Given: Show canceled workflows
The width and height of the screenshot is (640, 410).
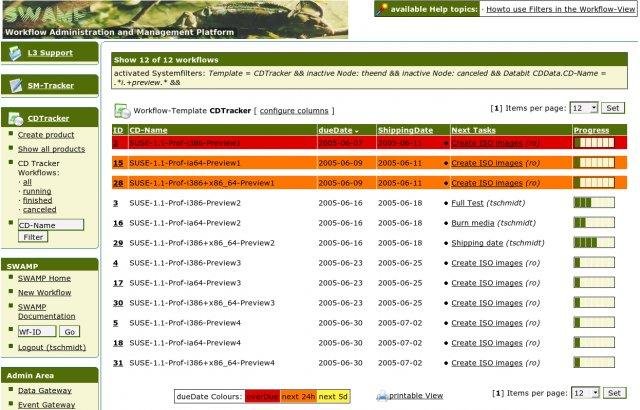Looking at the screenshot, I should 40,210.
